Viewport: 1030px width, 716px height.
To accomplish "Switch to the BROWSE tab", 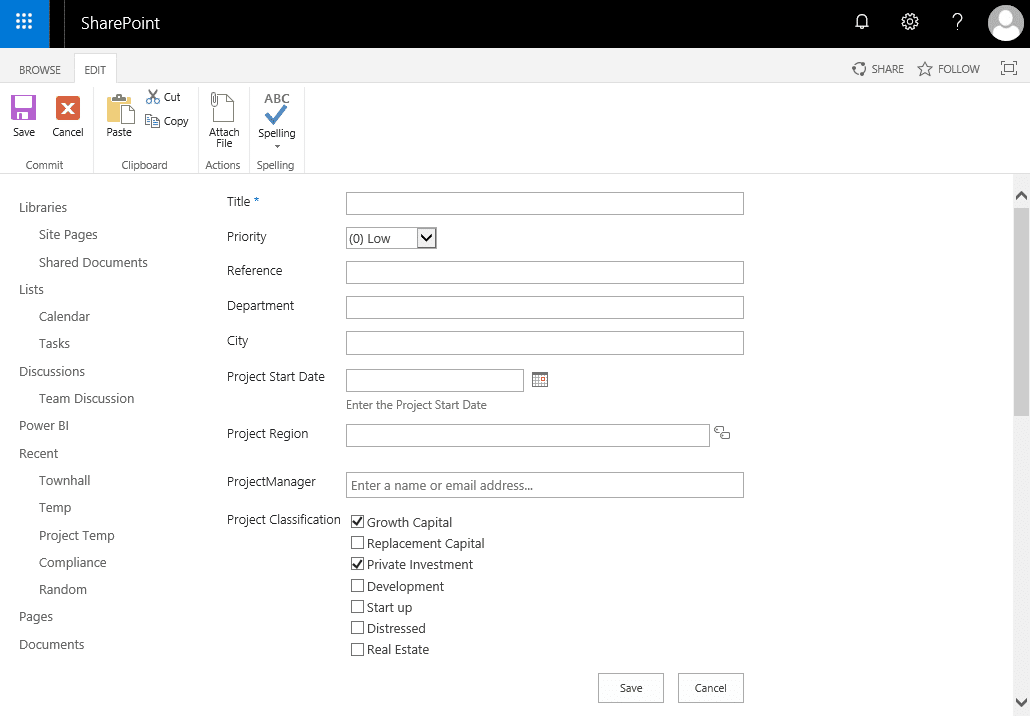I will (39, 69).
